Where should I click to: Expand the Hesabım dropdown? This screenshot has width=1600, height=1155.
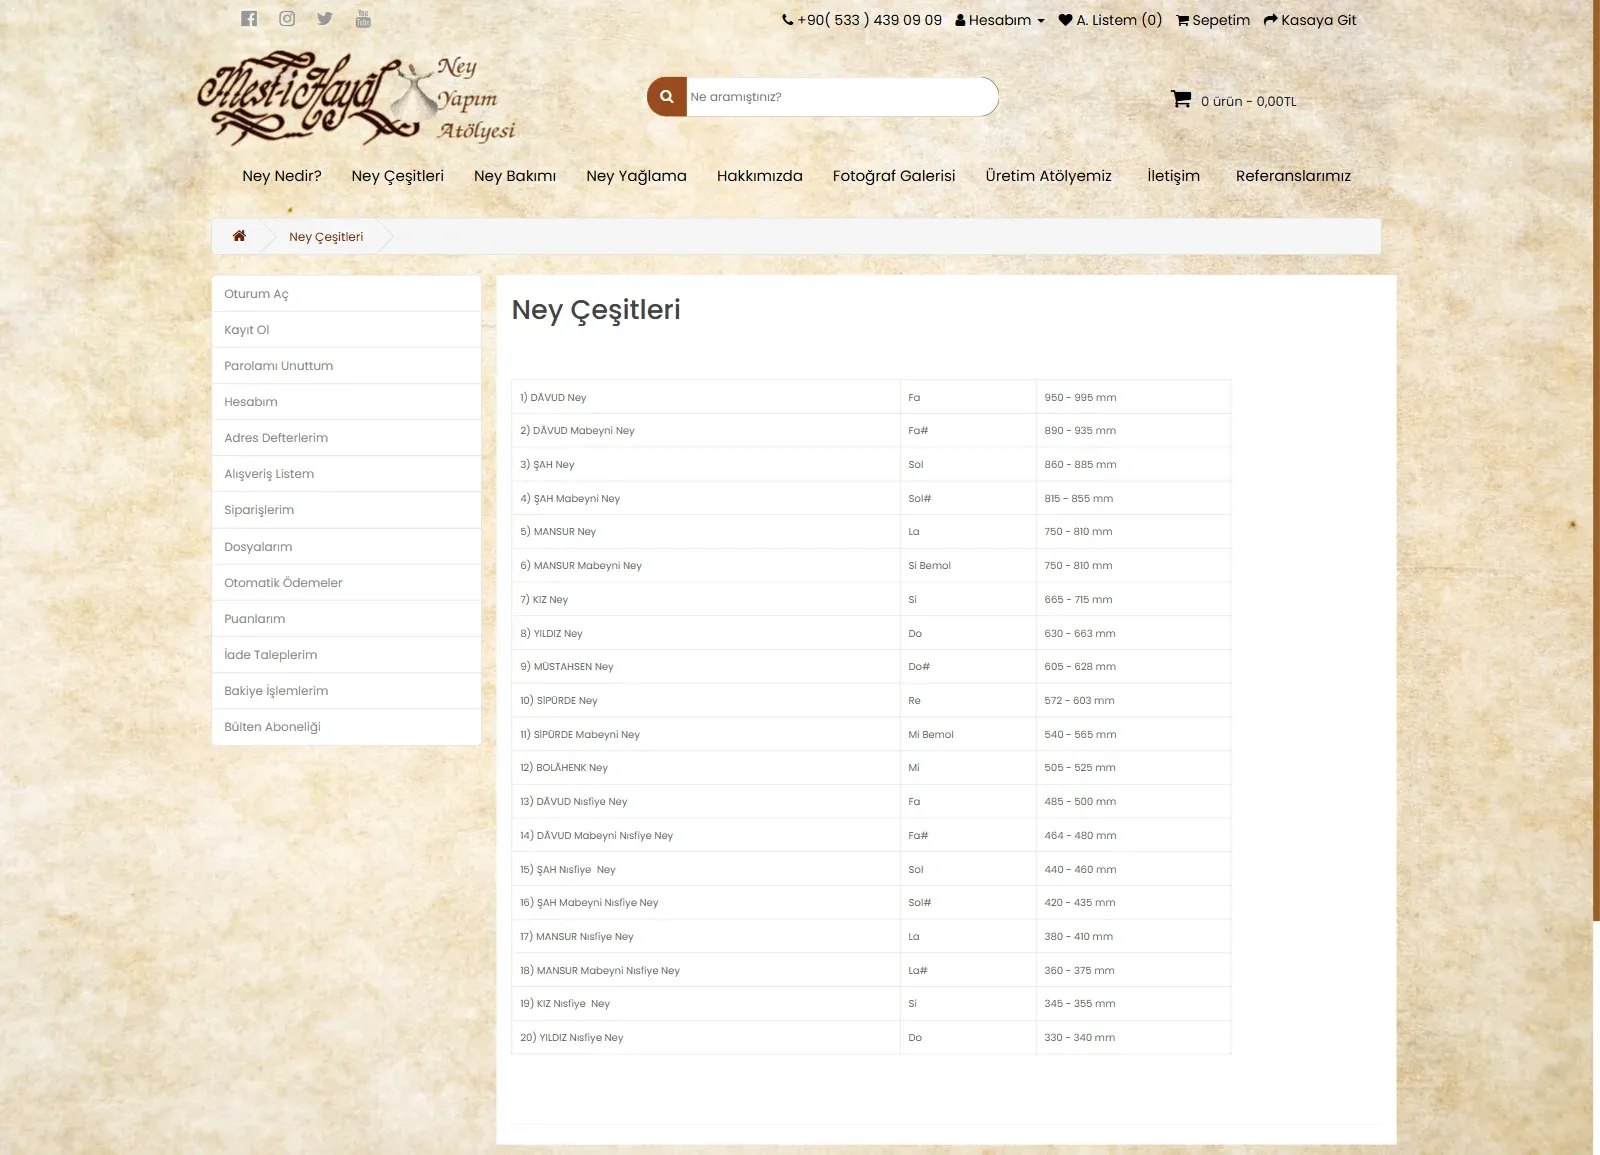[x=999, y=20]
